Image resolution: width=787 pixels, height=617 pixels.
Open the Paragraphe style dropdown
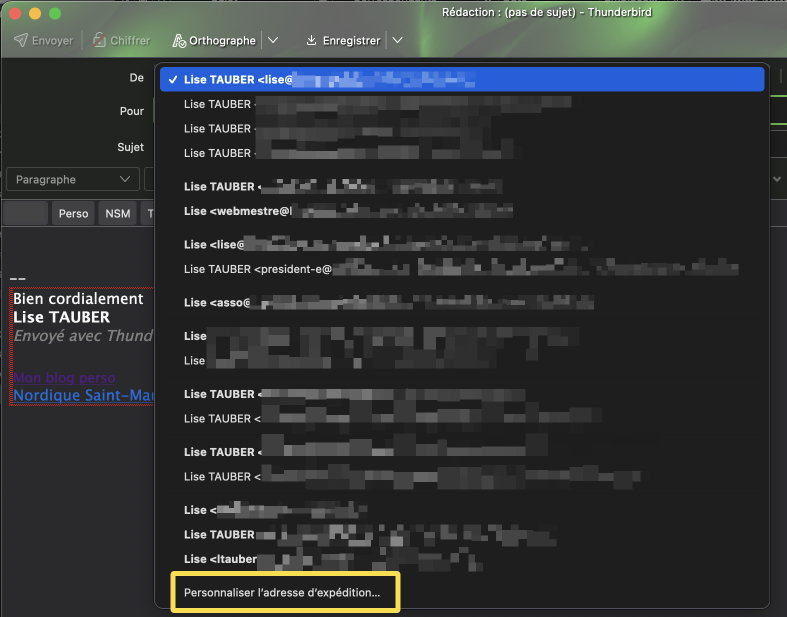click(x=72, y=179)
